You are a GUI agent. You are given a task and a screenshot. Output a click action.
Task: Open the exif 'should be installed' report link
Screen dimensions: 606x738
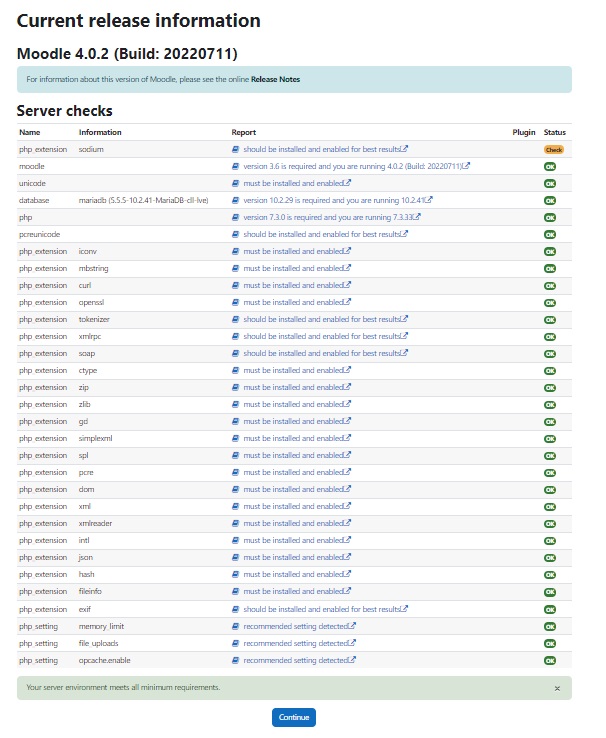325,609
